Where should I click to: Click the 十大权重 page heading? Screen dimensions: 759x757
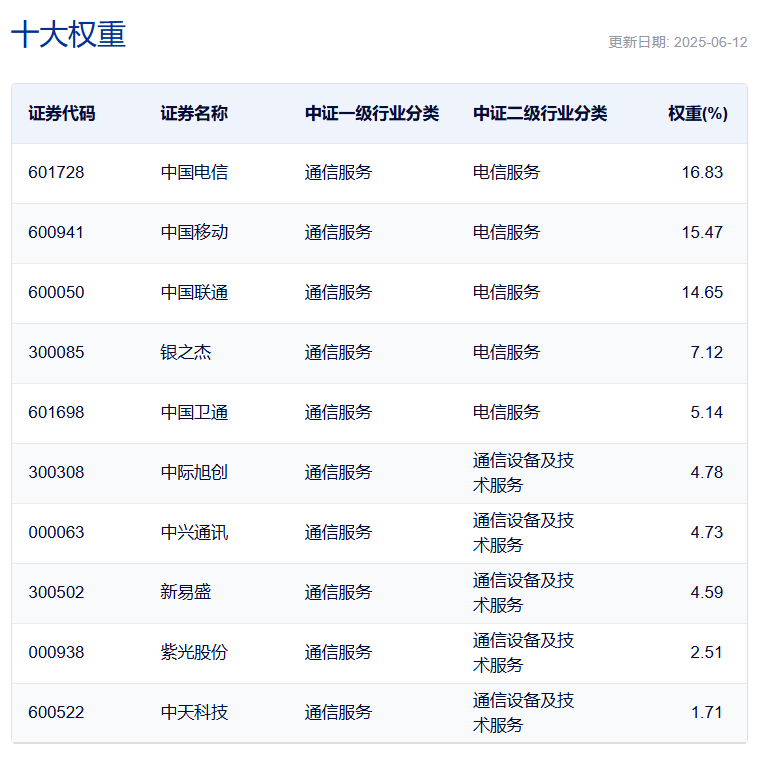(x=68, y=35)
